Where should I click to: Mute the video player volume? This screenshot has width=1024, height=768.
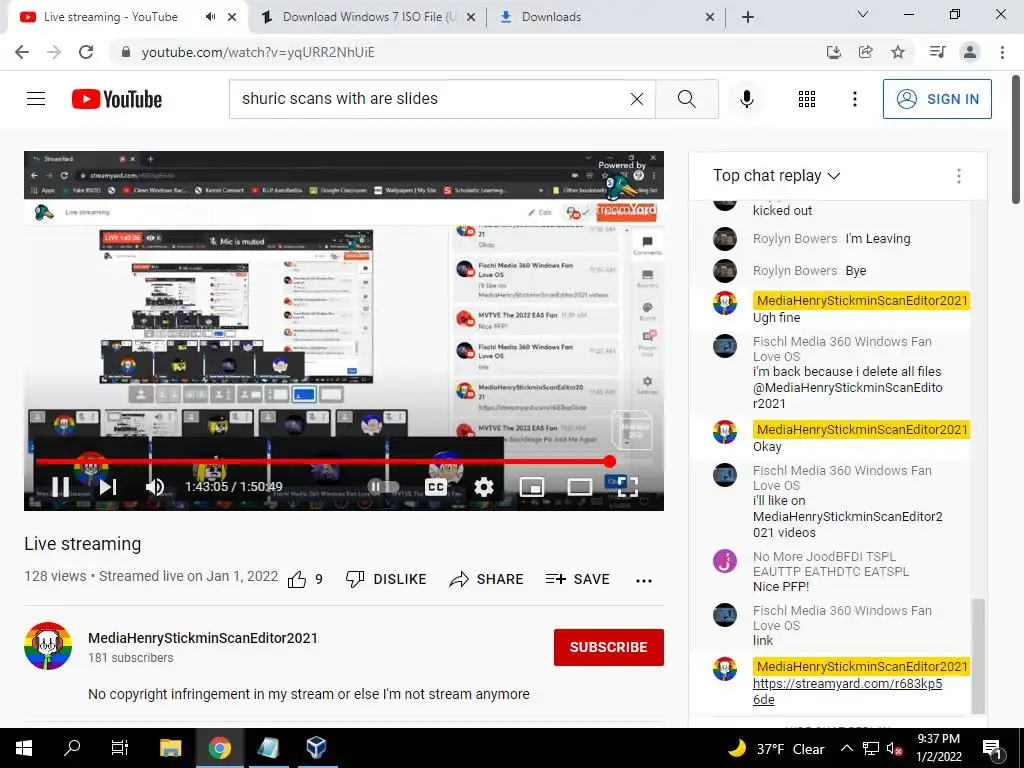tap(155, 487)
